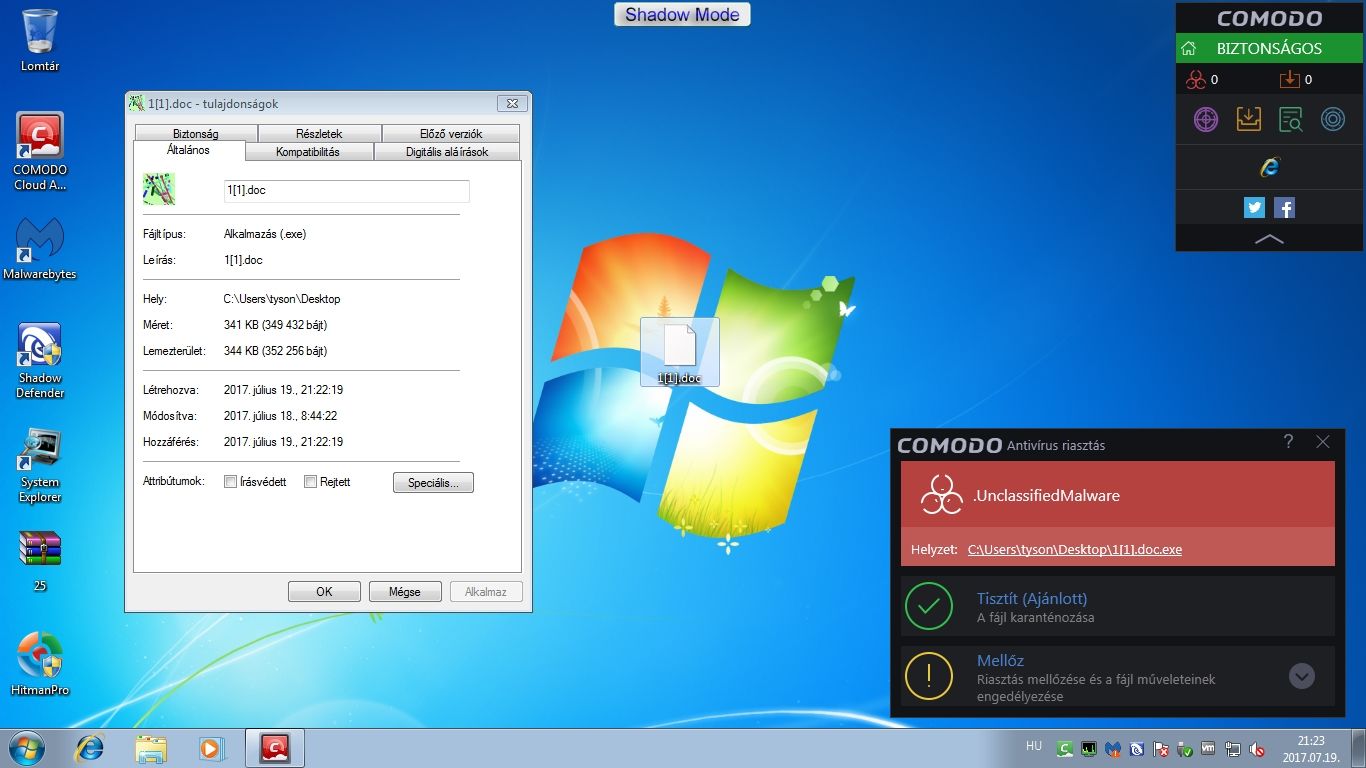Click the Comodo taskbar button

click(274, 748)
